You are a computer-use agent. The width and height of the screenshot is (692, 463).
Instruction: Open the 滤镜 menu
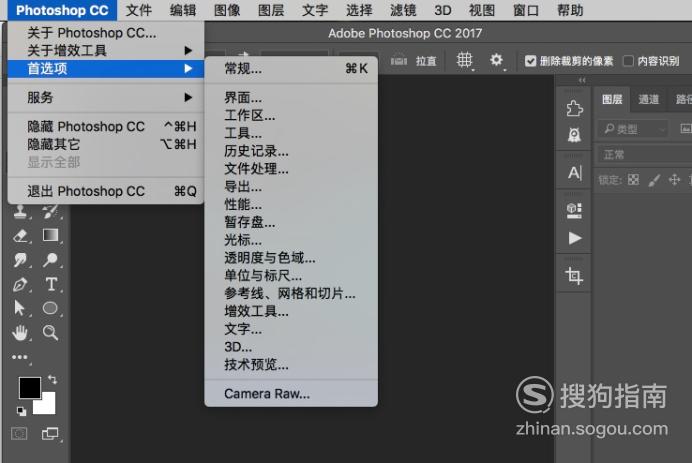[x=403, y=10]
